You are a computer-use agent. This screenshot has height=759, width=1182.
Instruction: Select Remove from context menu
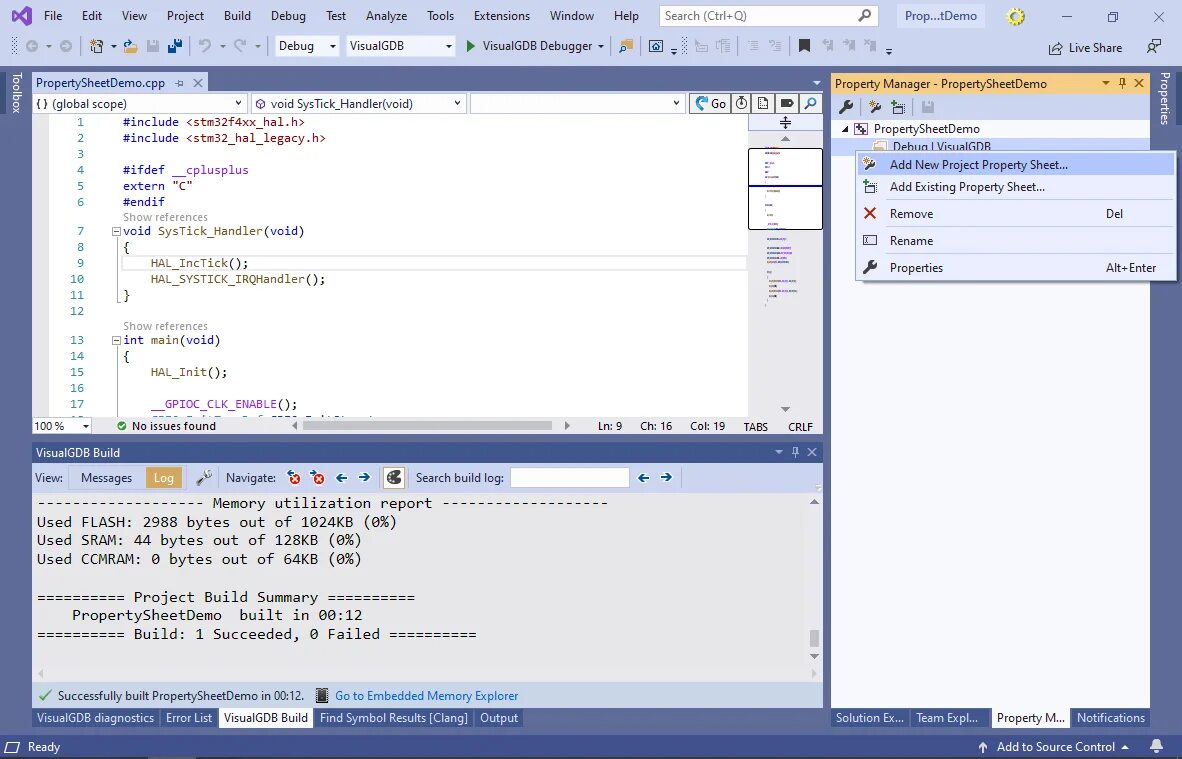(1016, 213)
